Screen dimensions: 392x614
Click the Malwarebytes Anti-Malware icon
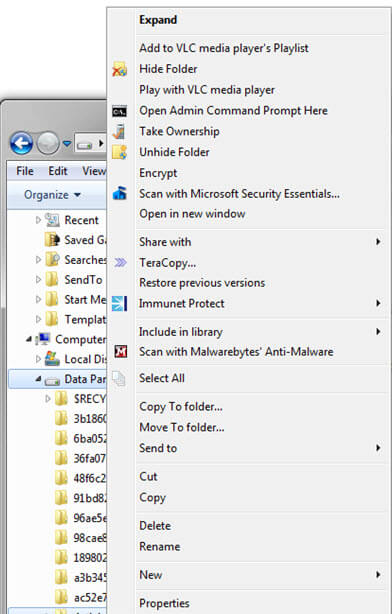pyautogui.click(x=120, y=352)
